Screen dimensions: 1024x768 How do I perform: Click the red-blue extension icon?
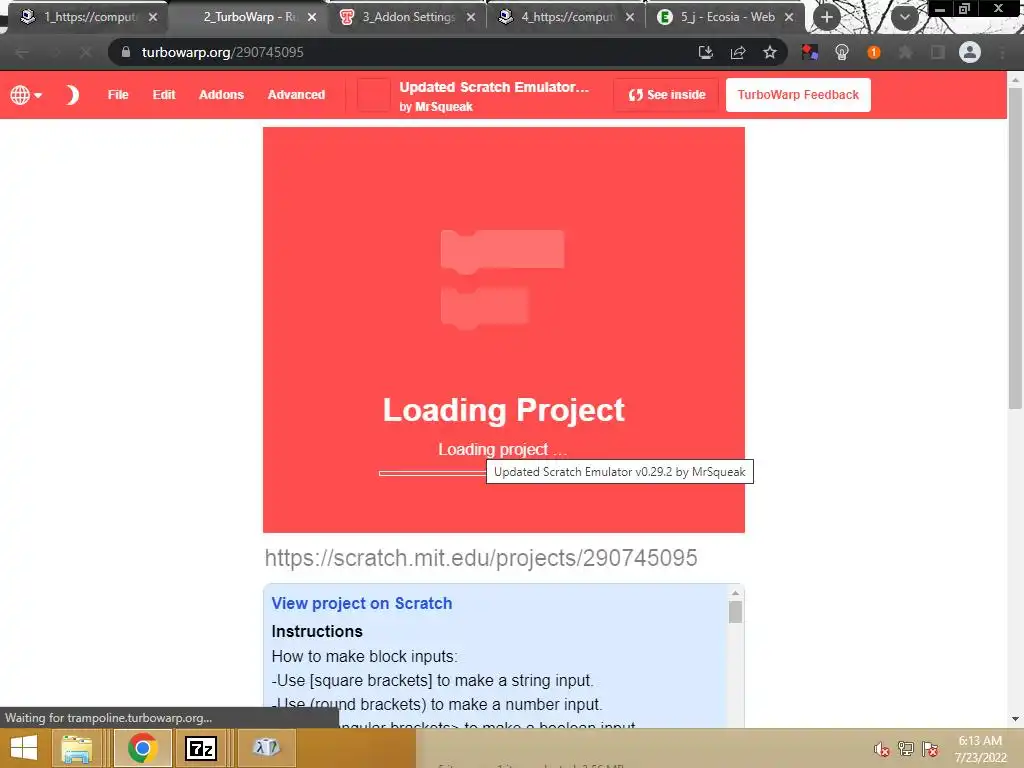click(810, 52)
